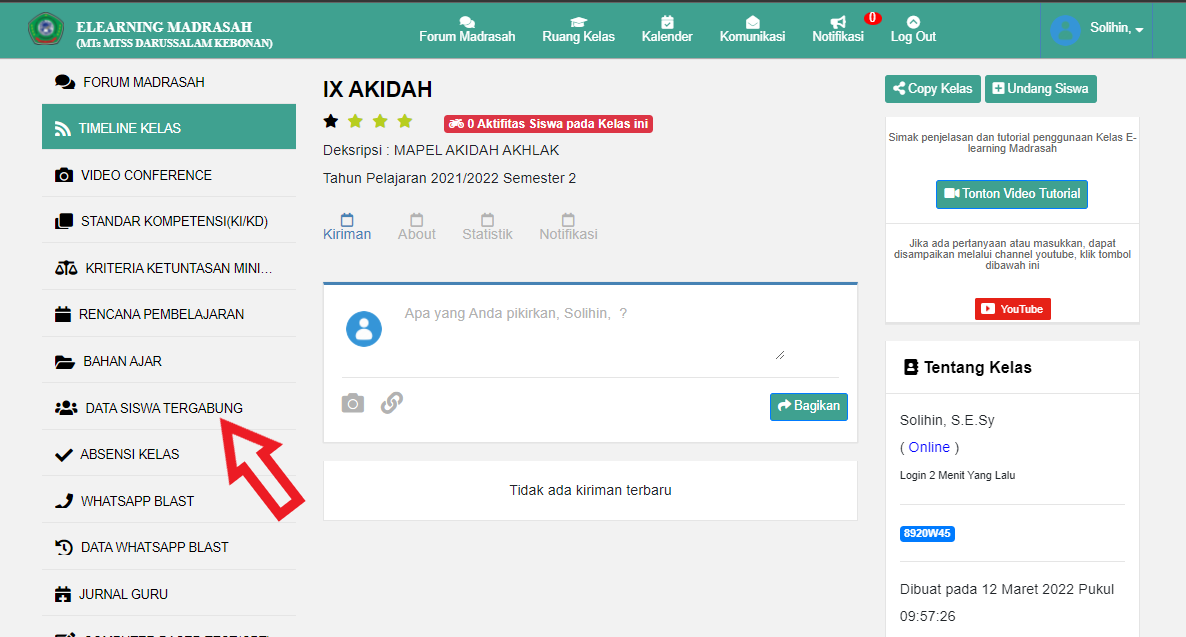Click the Kalender icon in navigation bar
This screenshot has width=1186, height=637.
[x=667, y=22]
